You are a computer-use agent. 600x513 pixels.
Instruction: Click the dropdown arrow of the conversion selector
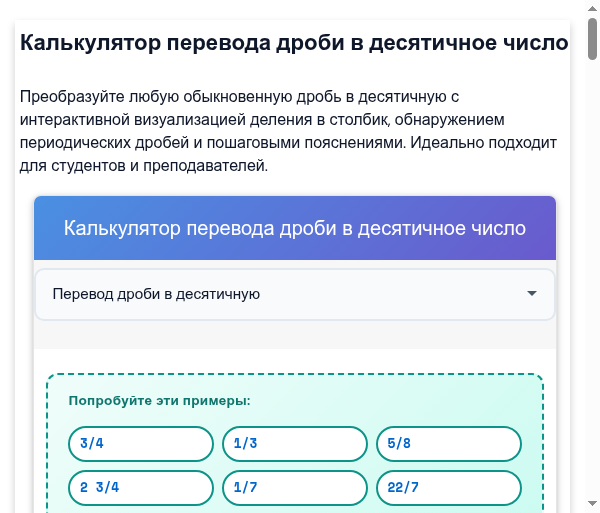pos(532,294)
